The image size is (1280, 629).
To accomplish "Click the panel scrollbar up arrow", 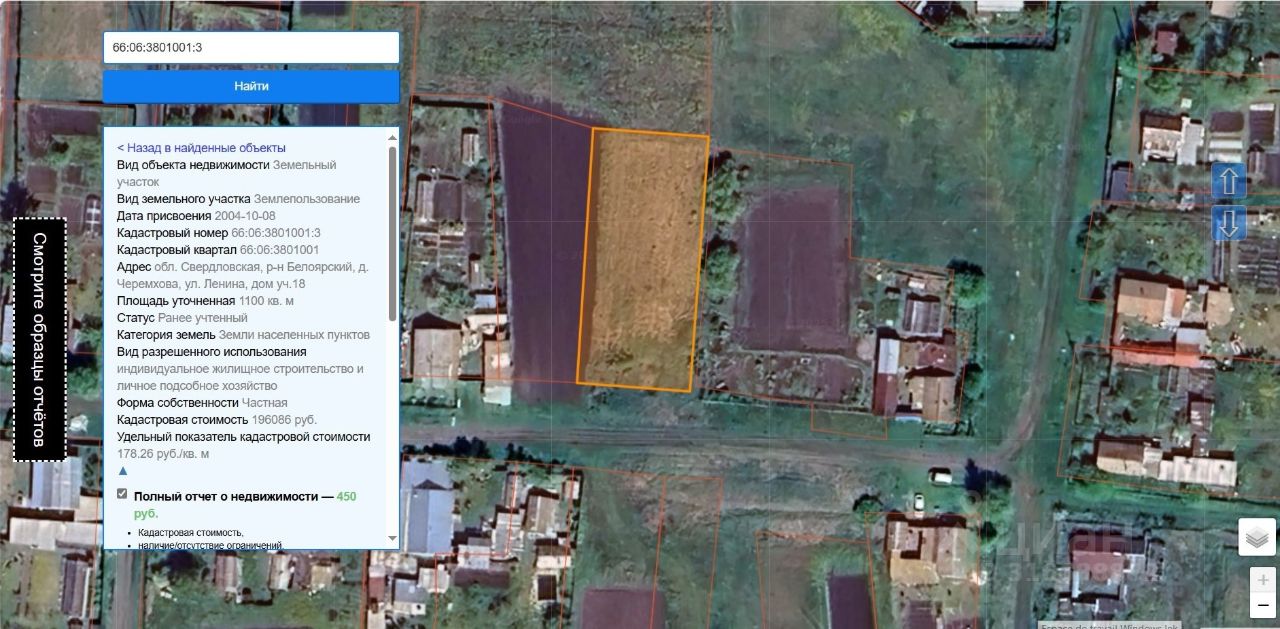I will coord(392,136).
